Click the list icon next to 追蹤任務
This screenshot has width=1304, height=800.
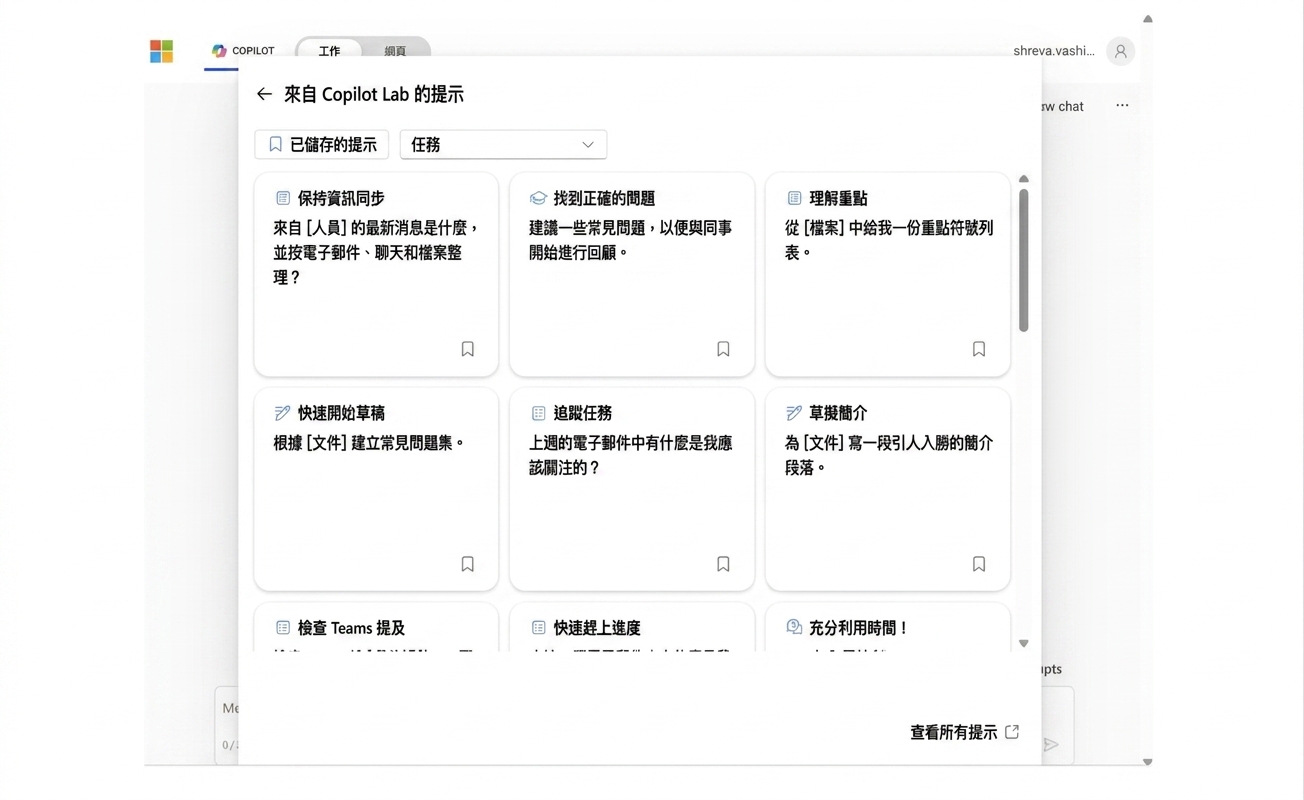point(538,413)
